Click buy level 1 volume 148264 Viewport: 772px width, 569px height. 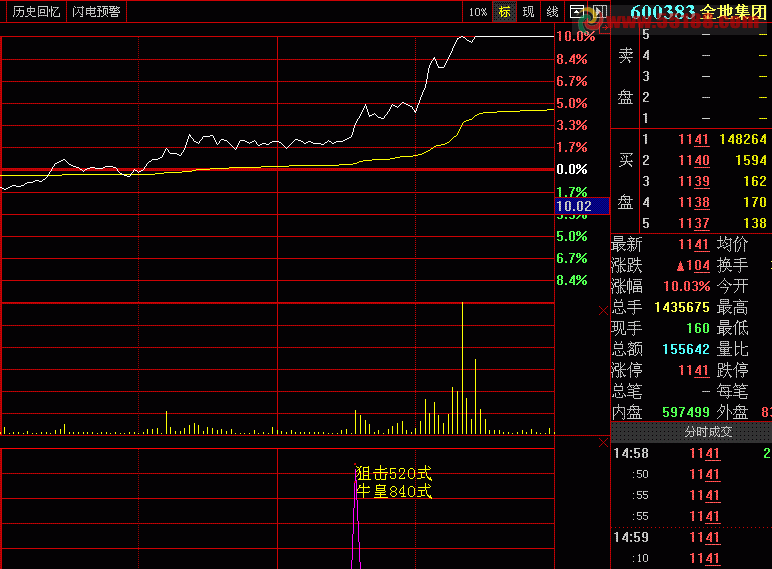click(x=743, y=139)
